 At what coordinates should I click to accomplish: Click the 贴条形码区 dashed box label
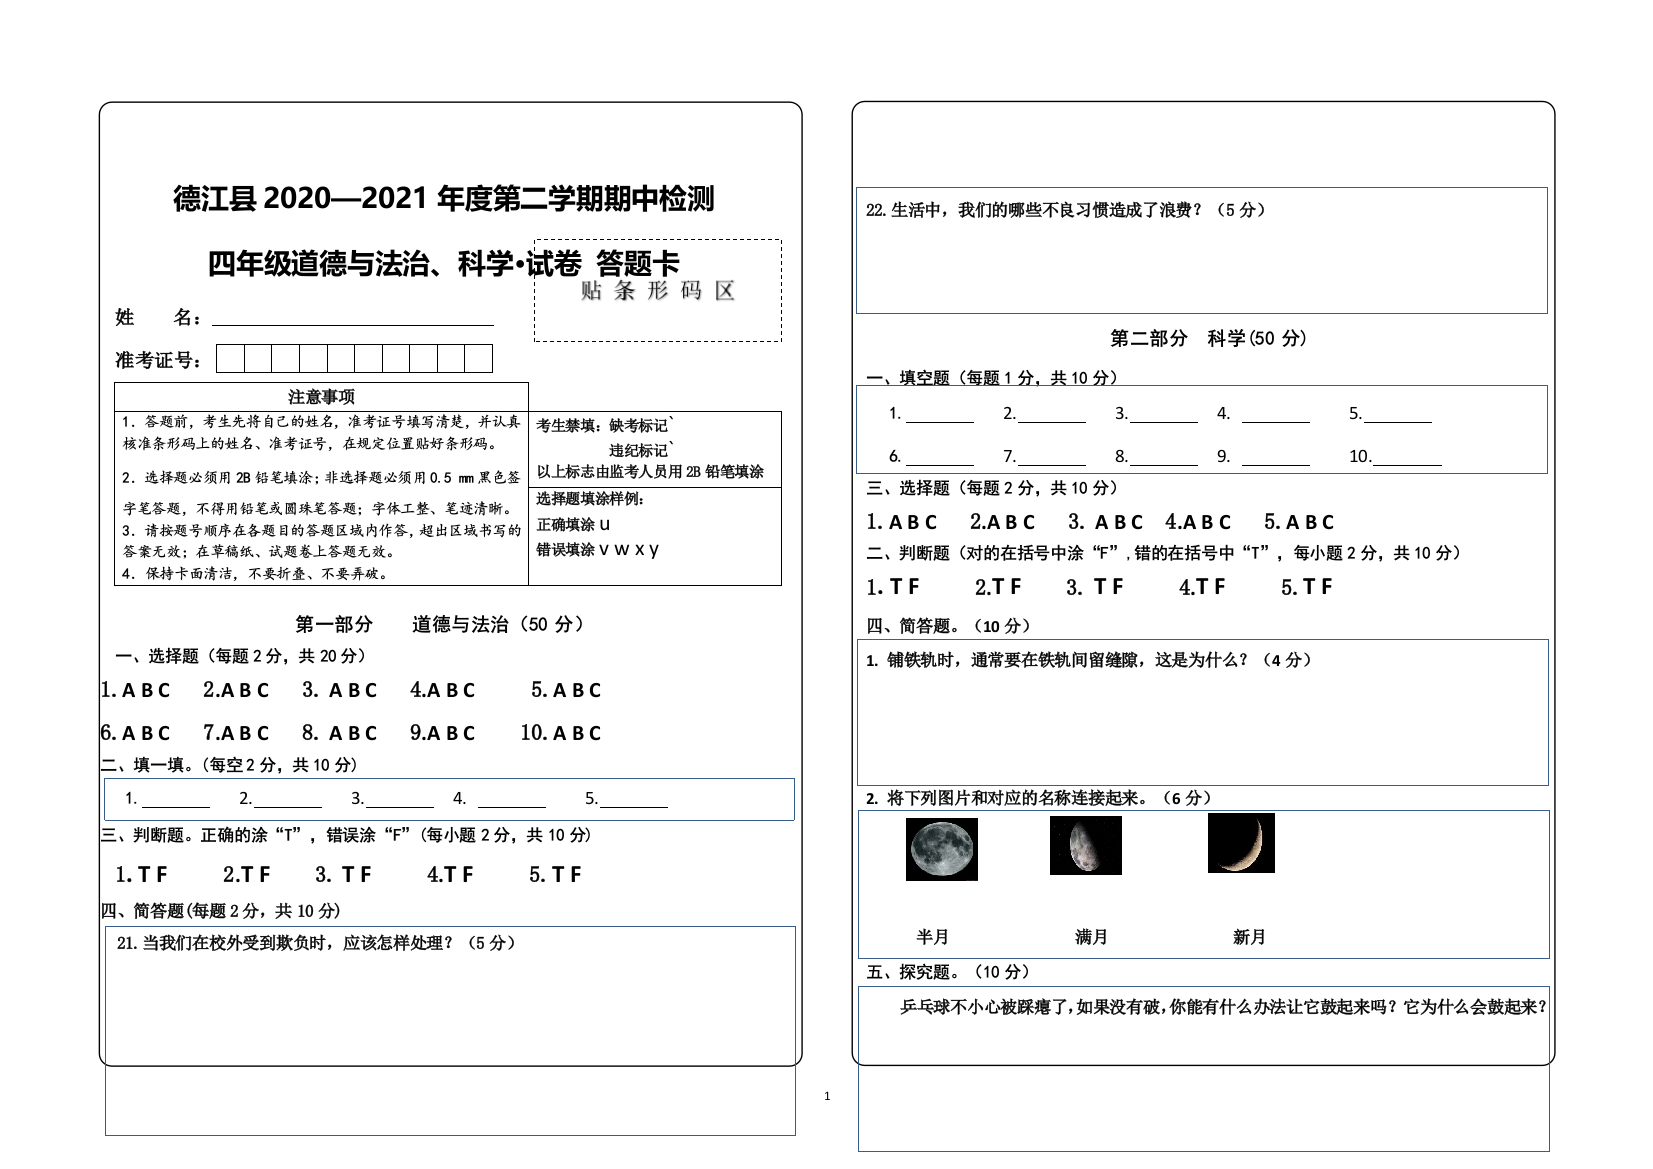click(658, 292)
